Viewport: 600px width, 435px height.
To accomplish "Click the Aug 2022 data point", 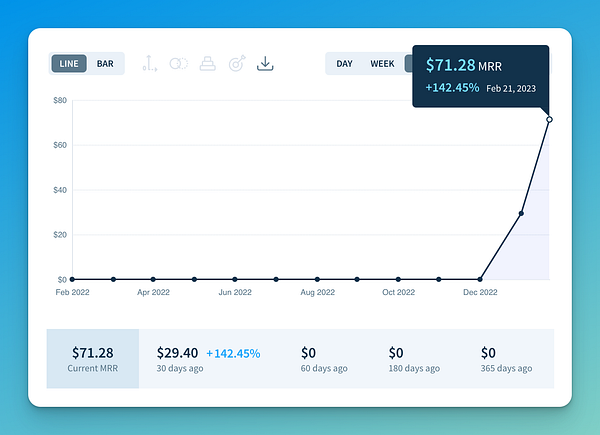I will click(x=317, y=279).
